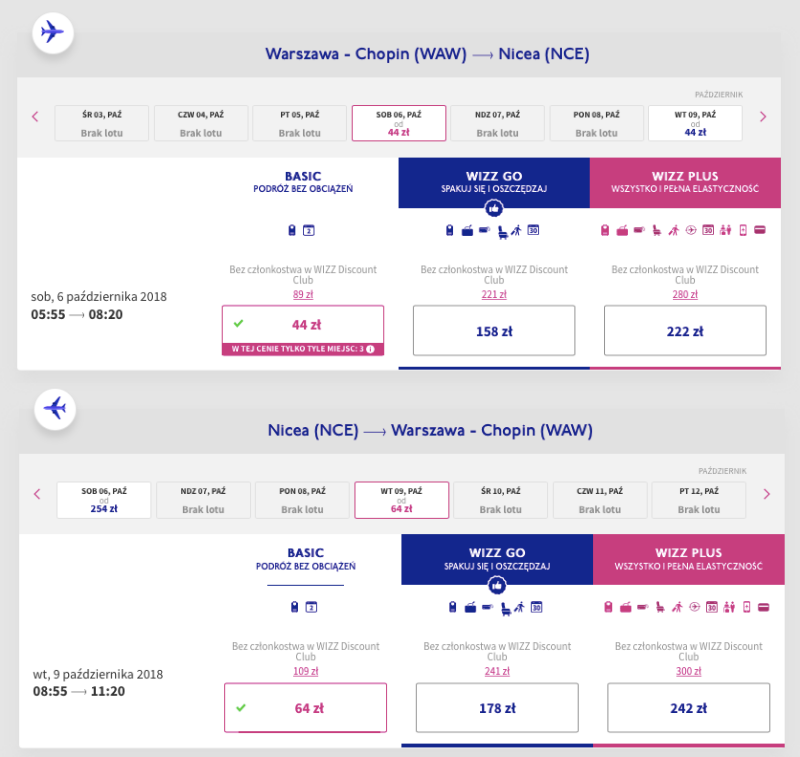Click the 'Nicea (NCE) → Warszawa - Chopin (WAW)' heading
This screenshot has height=757, width=800.
tap(430, 430)
